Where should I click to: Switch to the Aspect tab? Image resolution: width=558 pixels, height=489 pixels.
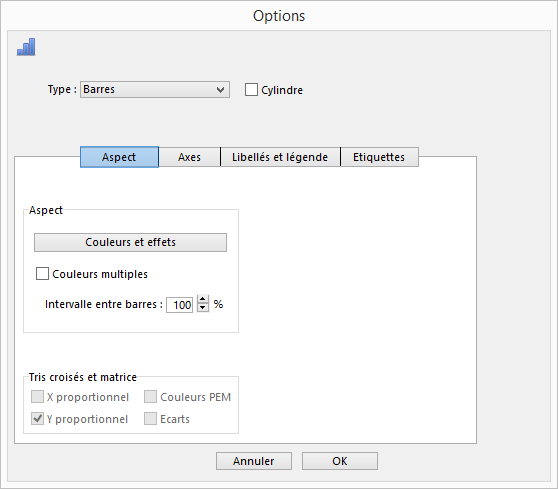tap(119, 157)
